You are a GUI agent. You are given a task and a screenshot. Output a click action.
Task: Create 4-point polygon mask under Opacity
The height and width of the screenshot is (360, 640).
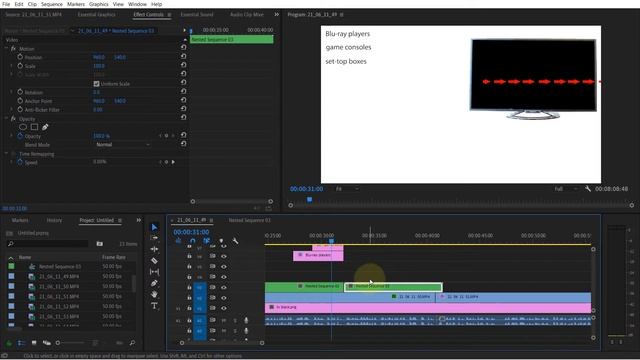[34, 127]
